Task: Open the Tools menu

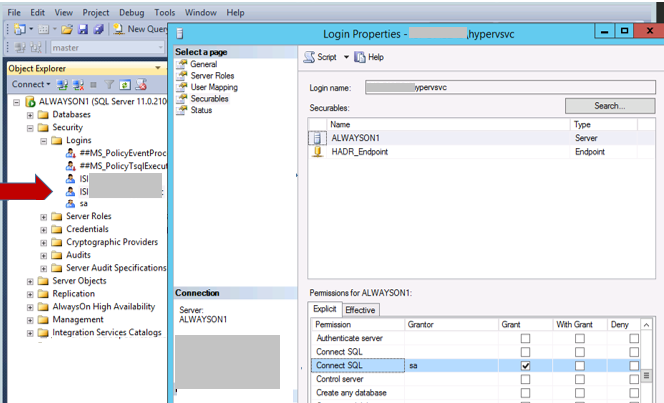Action: (x=165, y=13)
